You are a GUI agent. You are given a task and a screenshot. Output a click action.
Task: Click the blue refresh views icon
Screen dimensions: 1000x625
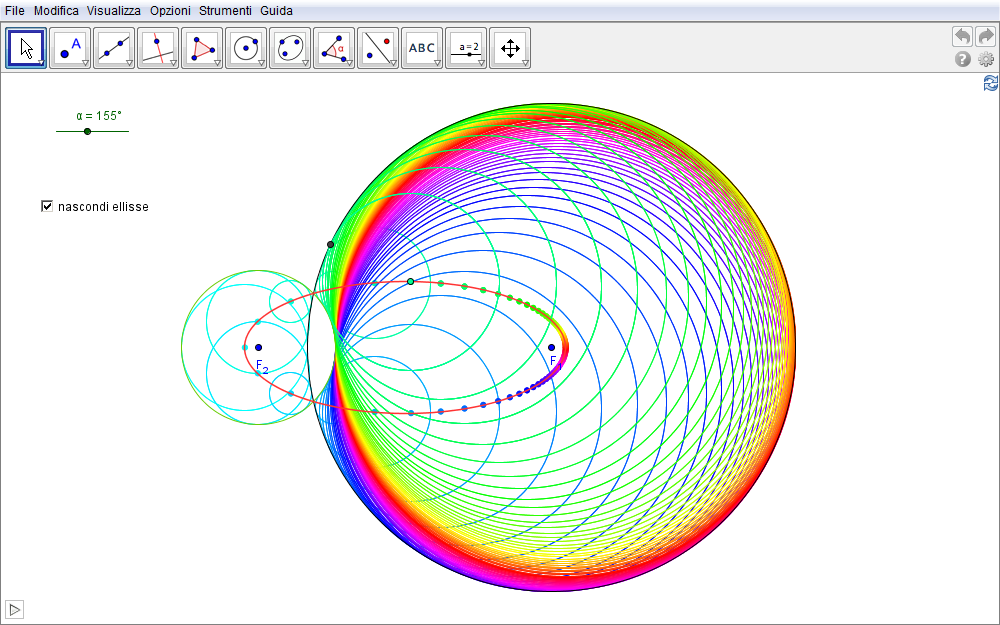click(990, 84)
